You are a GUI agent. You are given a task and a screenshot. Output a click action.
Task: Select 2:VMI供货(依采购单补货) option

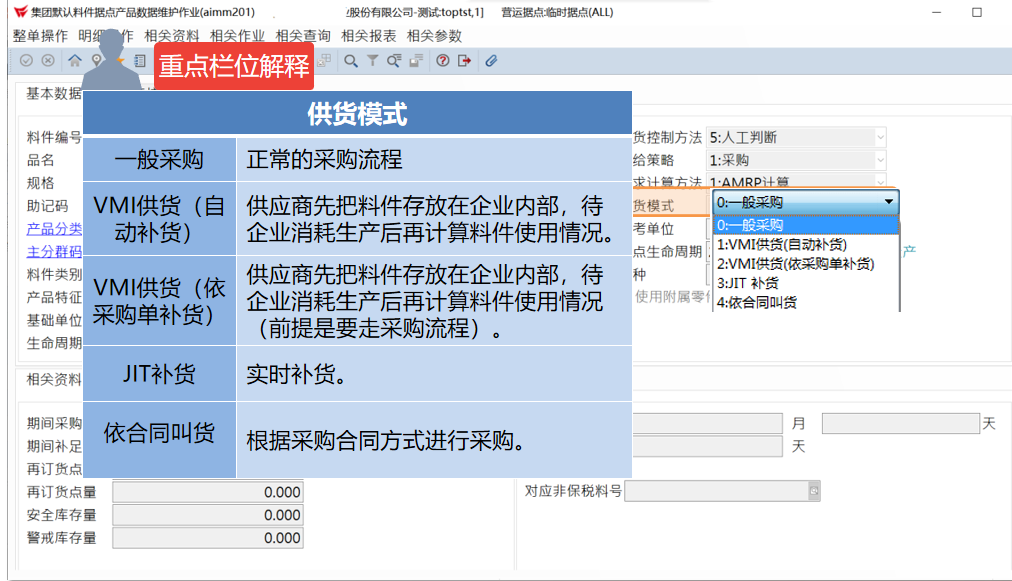(805, 264)
